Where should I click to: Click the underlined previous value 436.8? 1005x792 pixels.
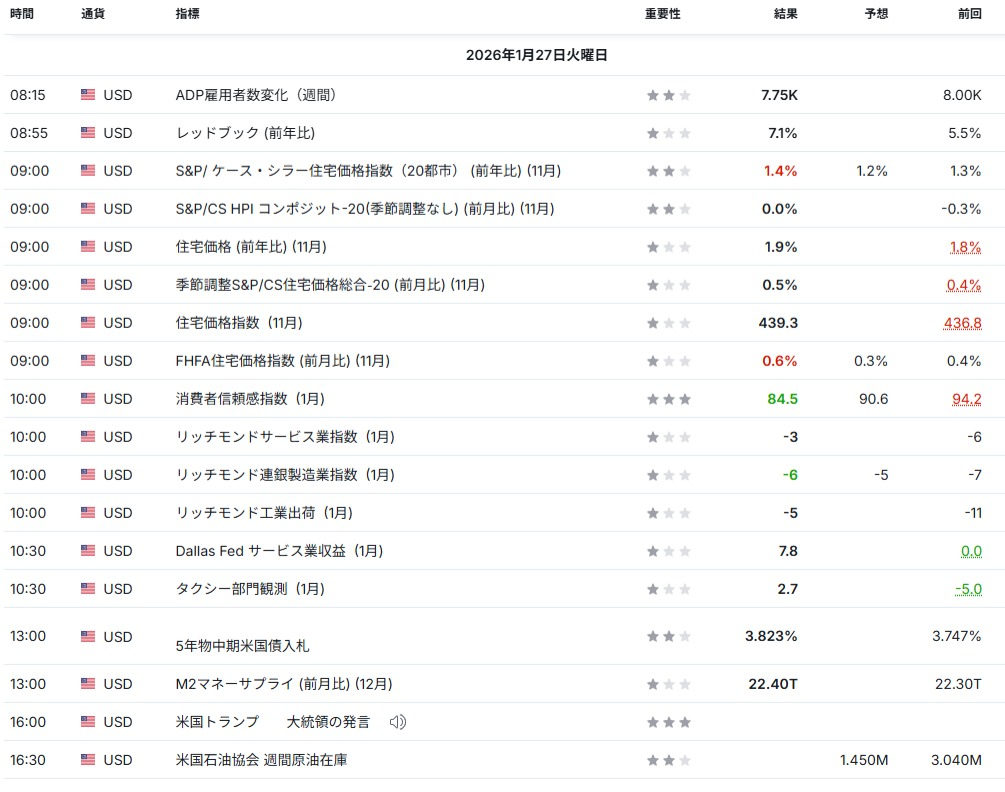coord(962,323)
